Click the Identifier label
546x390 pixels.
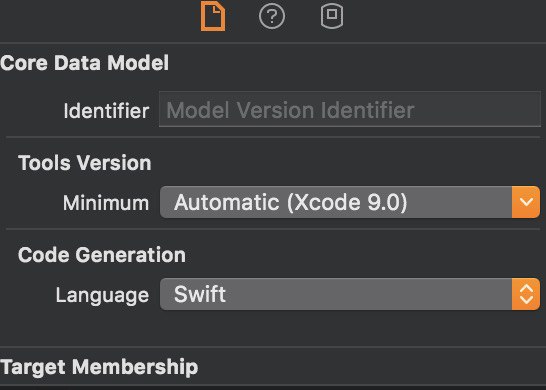click(106, 111)
